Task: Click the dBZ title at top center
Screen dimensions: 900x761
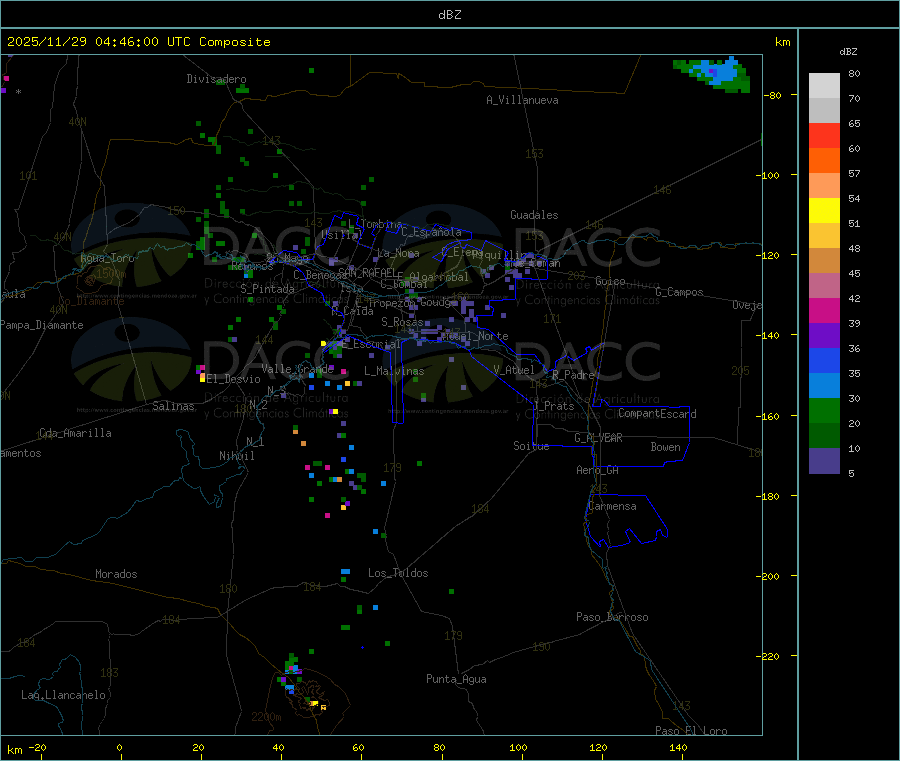Action: pyautogui.click(x=449, y=15)
